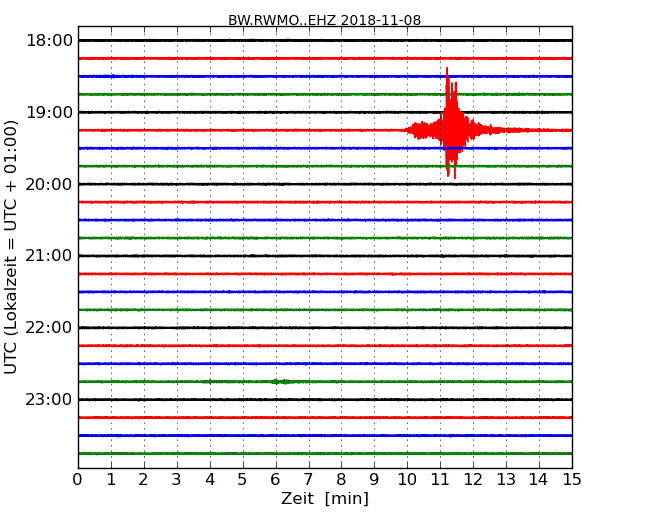Click the x-axis tick label 9
Viewport: 650px width, 520px height.
click(374, 479)
